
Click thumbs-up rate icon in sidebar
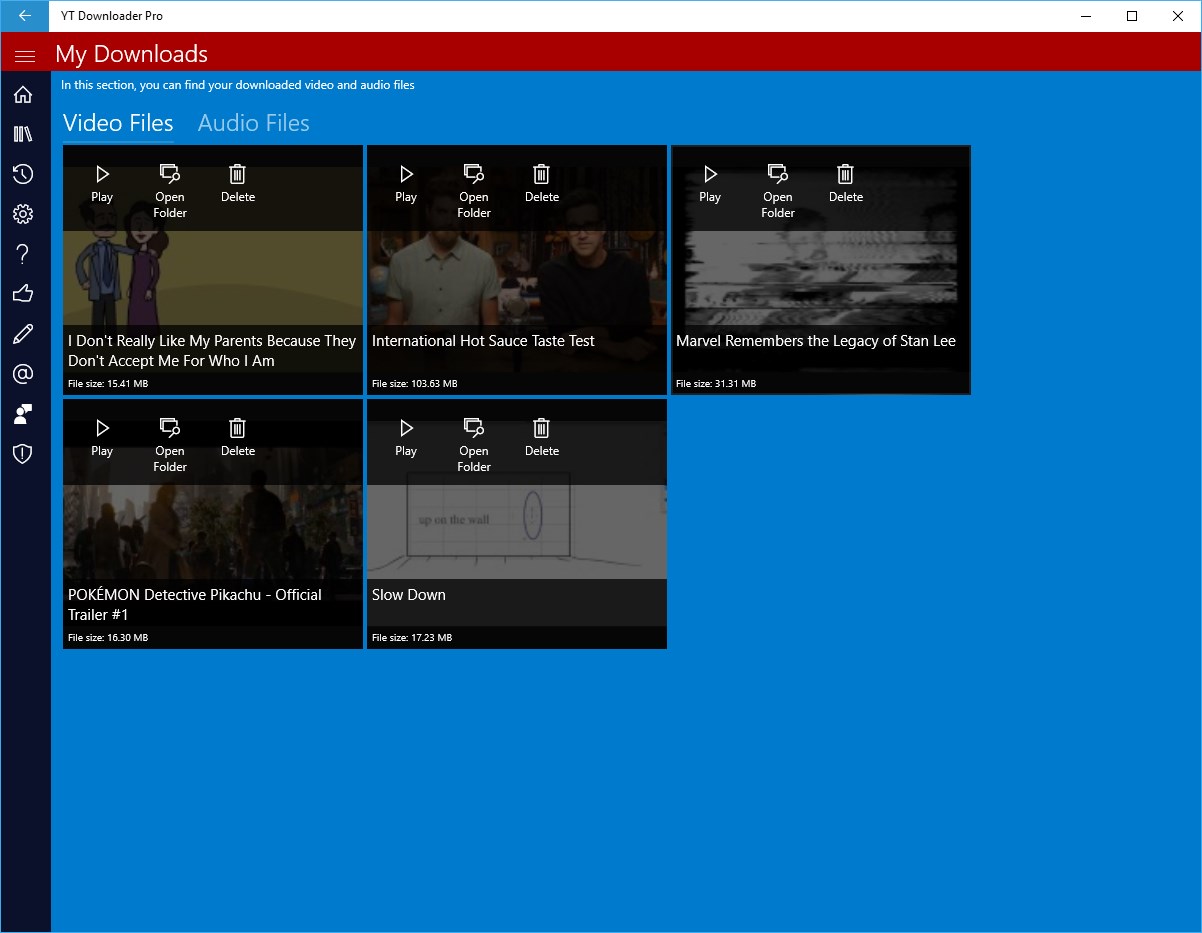(23, 294)
